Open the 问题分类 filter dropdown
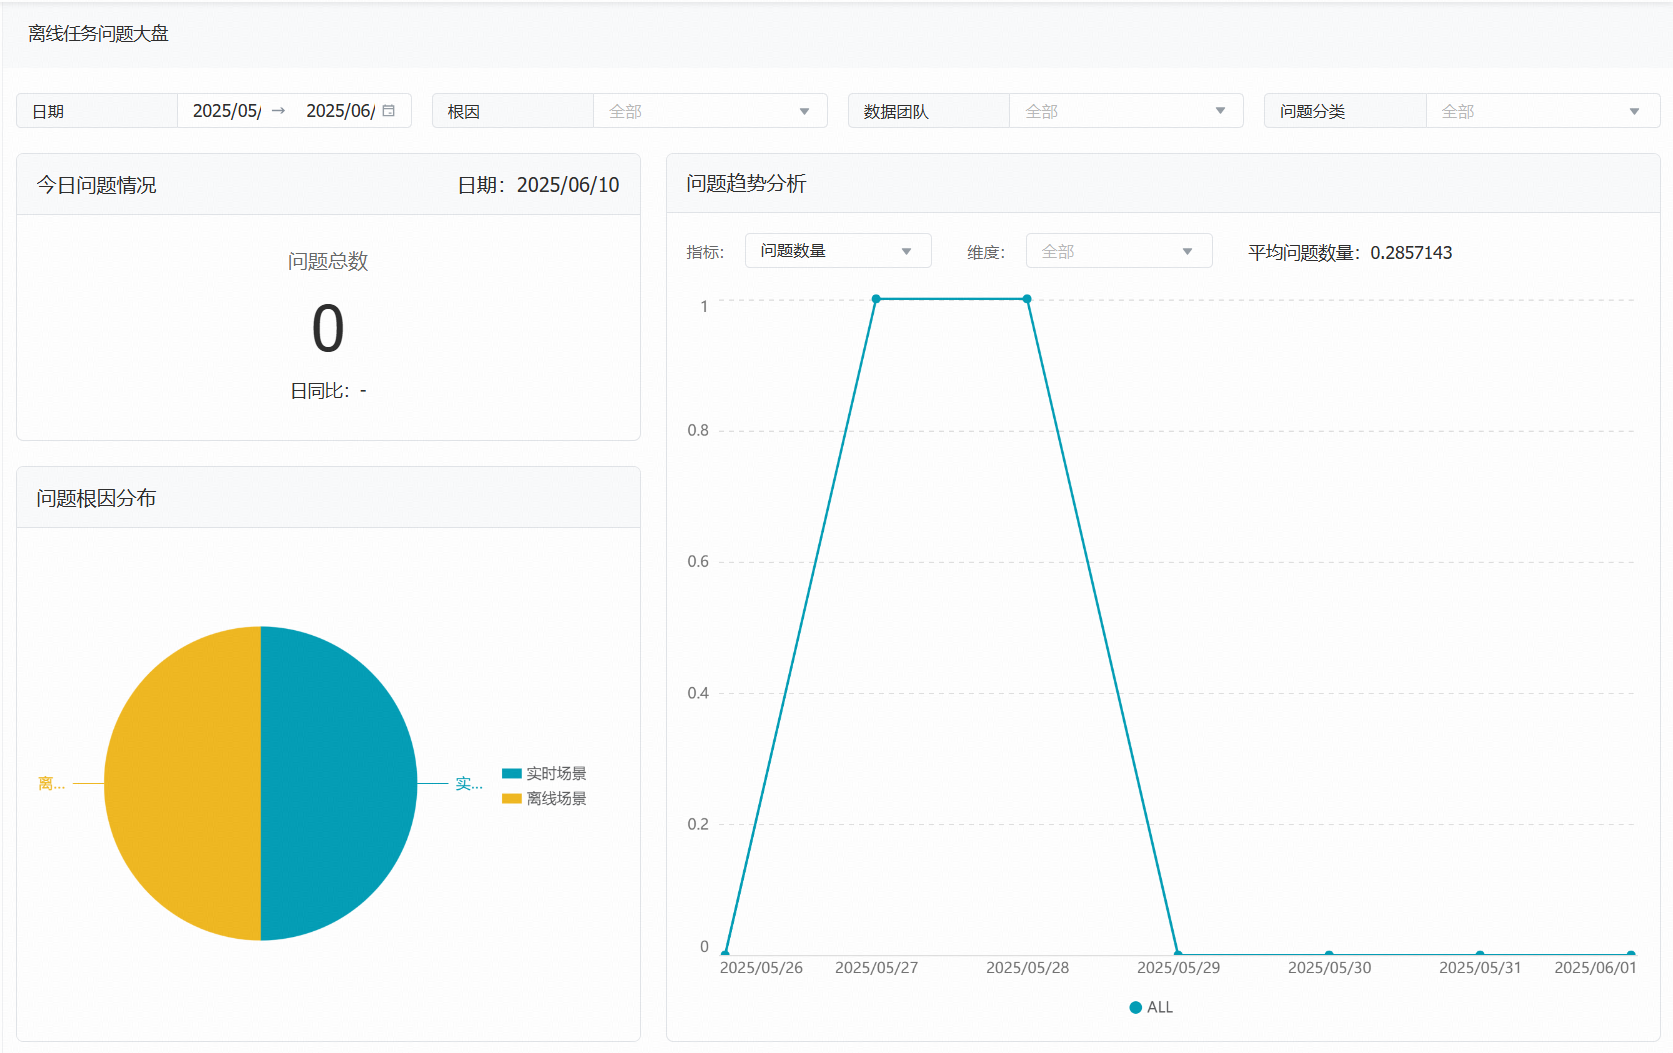The image size is (1673, 1053). (x=1541, y=111)
